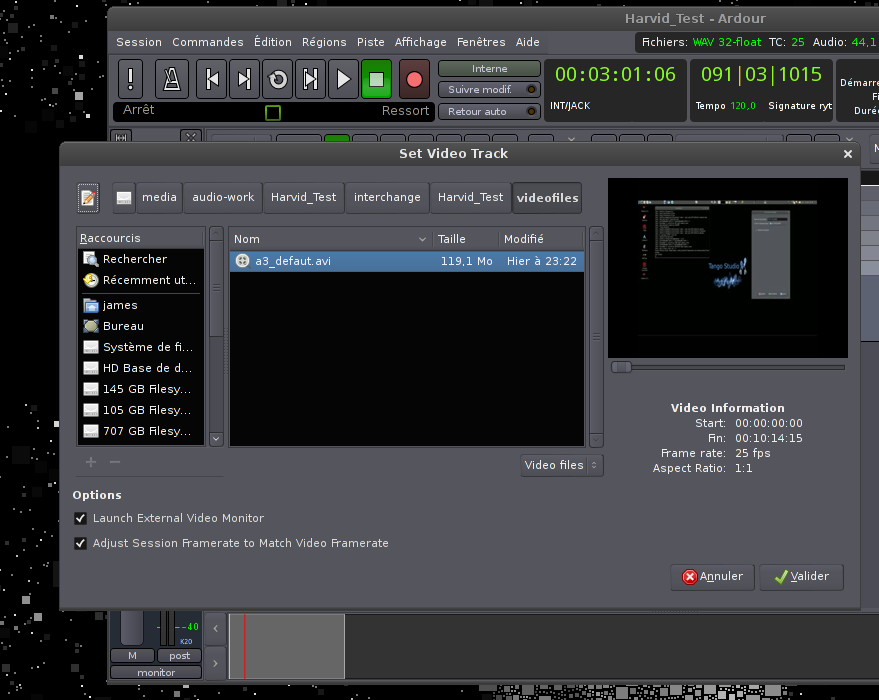Click the panic exclamation button in Ardour
The width and height of the screenshot is (879, 700).
pyautogui.click(x=131, y=79)
